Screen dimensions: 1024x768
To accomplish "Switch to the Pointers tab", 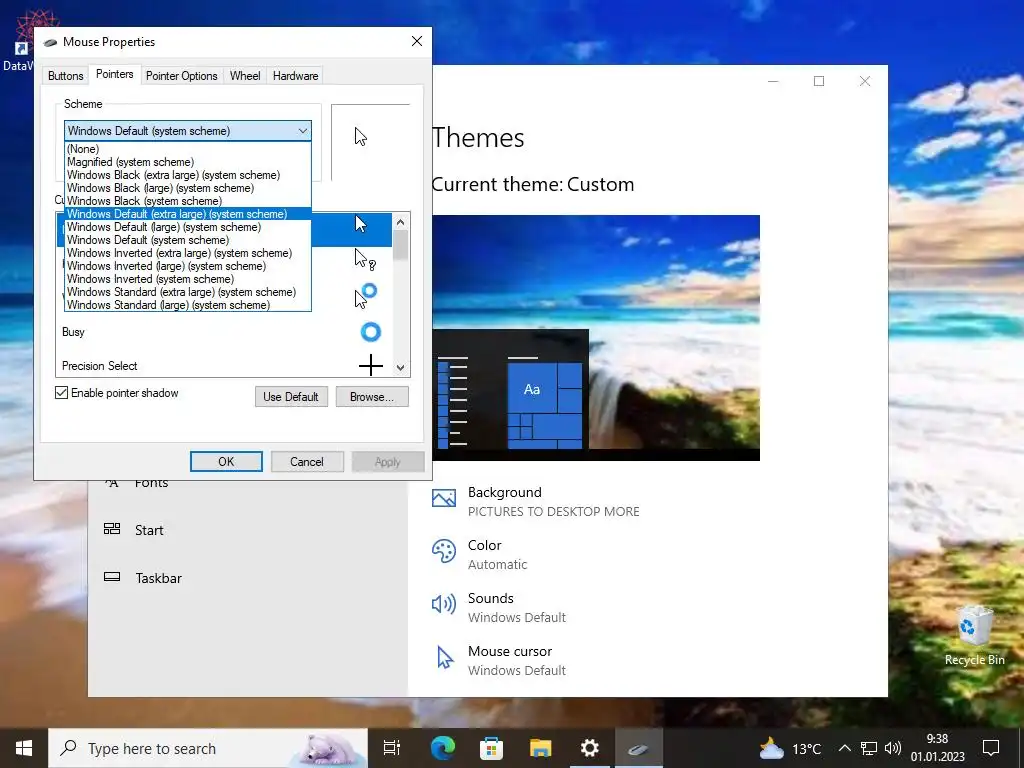I will click(x=114, y=74).
